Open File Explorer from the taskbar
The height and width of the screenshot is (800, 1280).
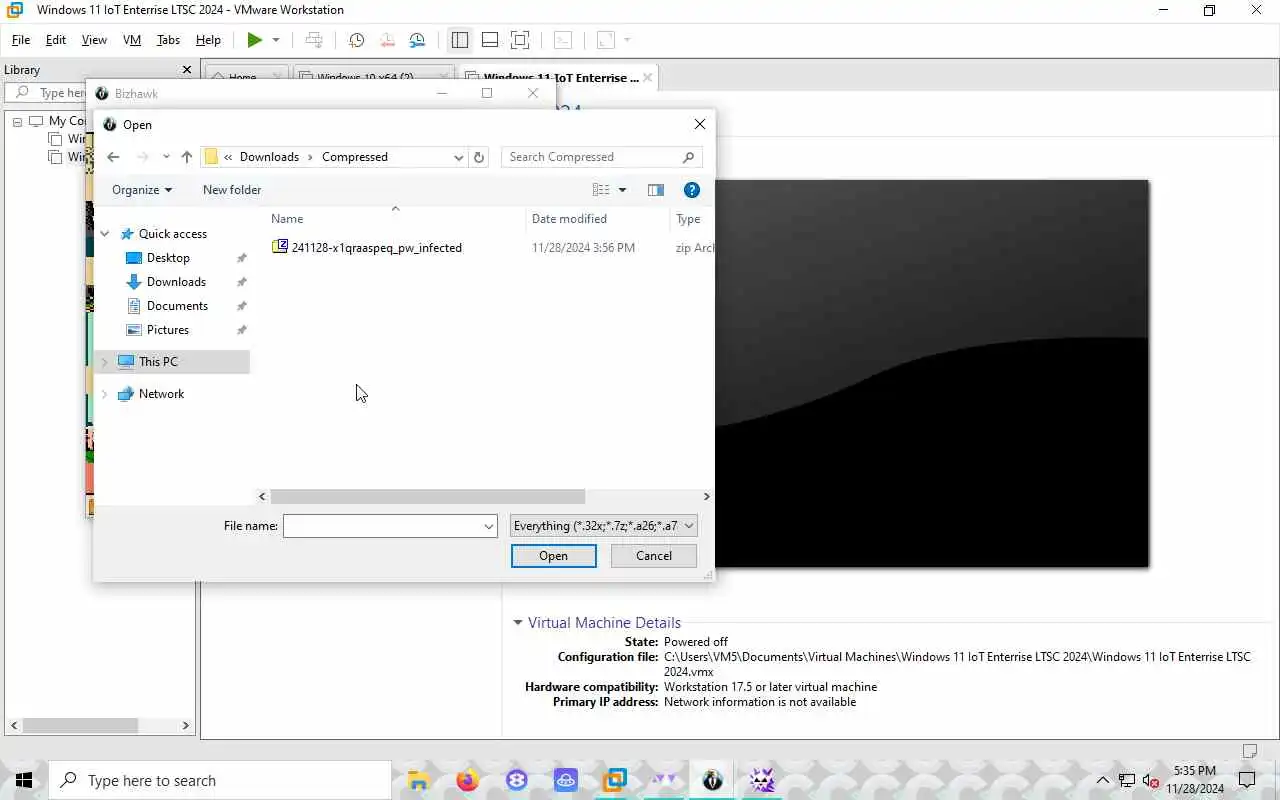tap(418, 780)
